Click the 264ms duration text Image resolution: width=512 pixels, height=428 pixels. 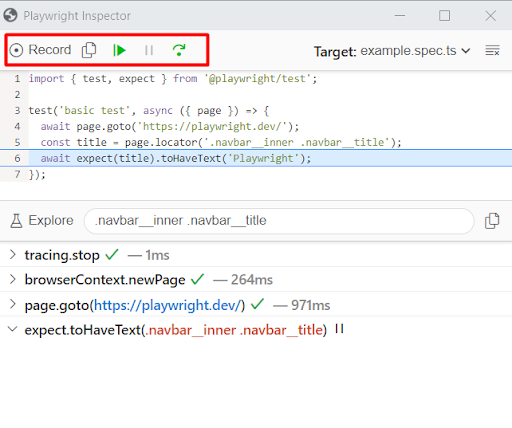252,280
